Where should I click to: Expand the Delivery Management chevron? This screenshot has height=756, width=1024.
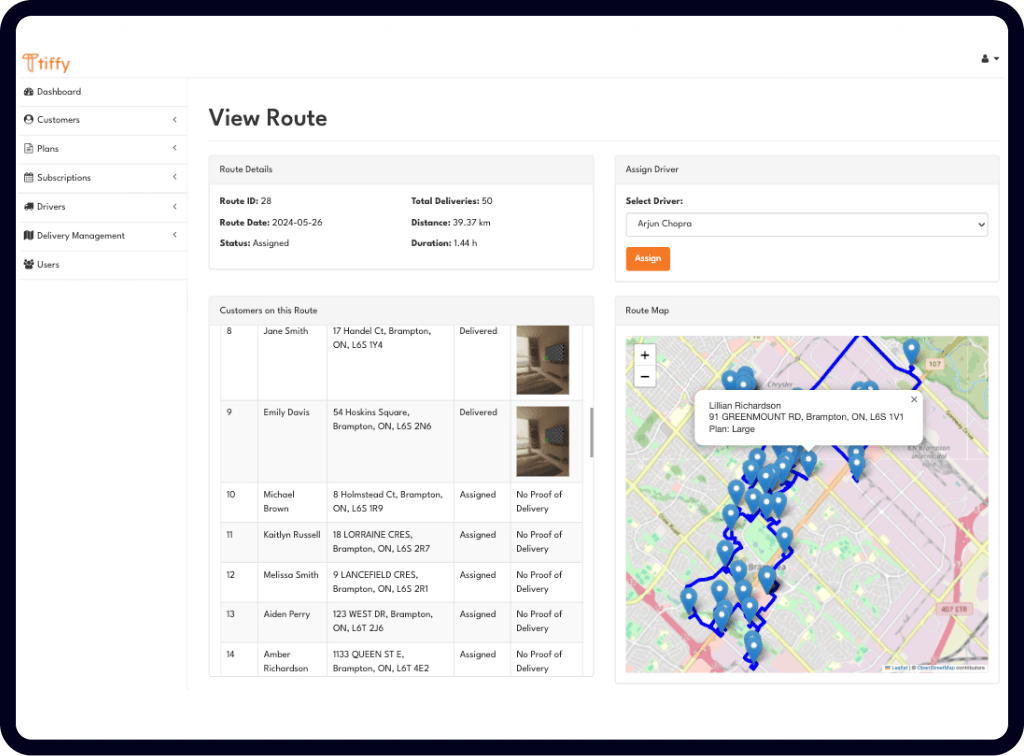click(174, 236)
